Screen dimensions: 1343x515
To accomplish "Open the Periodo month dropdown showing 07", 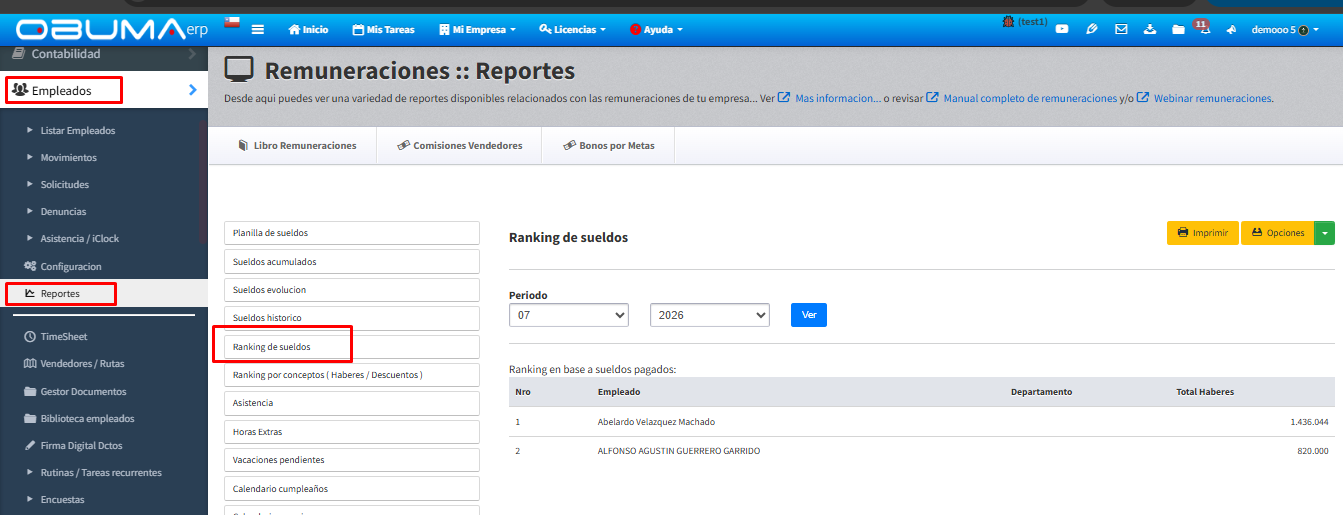I will 569,315.
